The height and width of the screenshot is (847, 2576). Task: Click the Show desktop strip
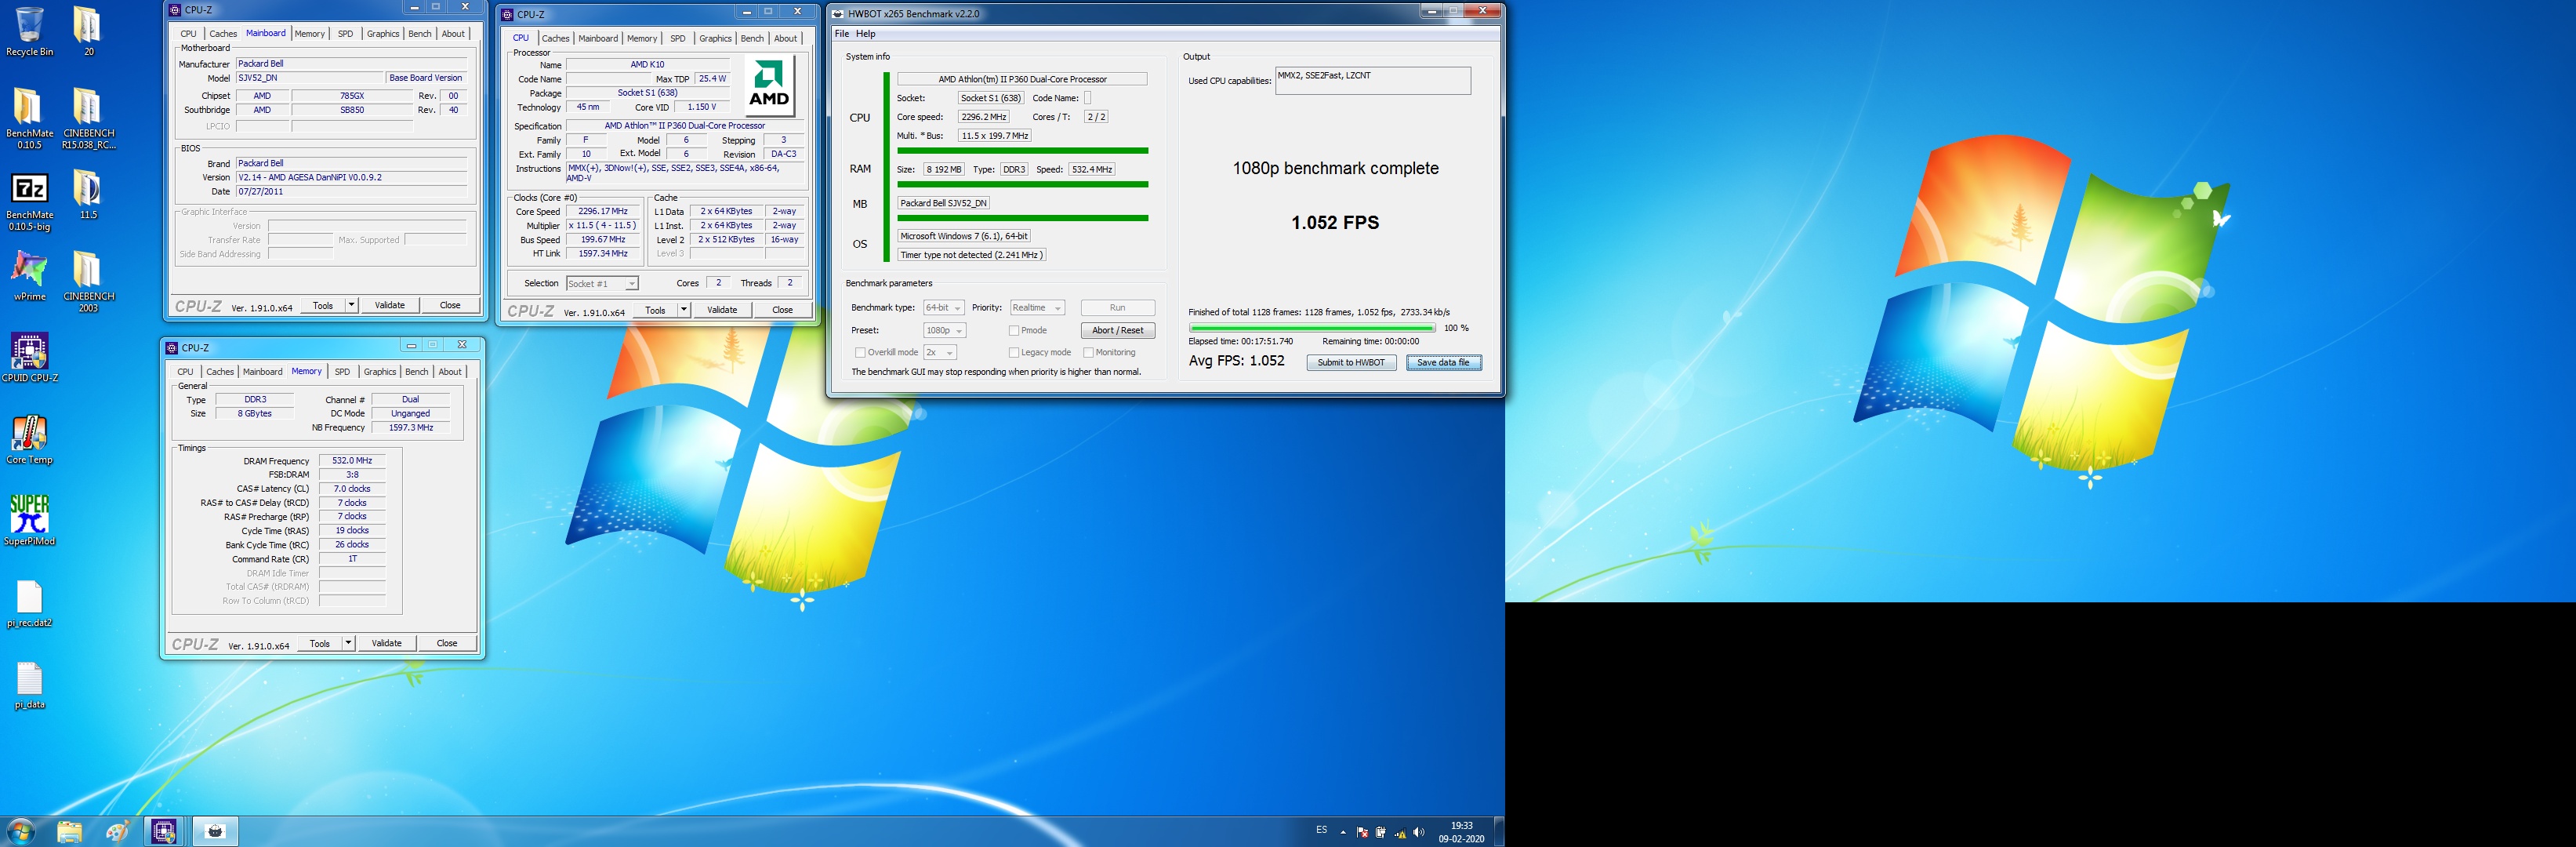click(x=1499, y=831)
